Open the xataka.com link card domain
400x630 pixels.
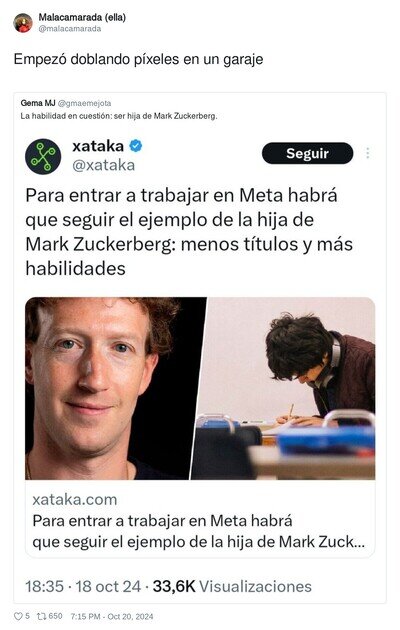75,499
